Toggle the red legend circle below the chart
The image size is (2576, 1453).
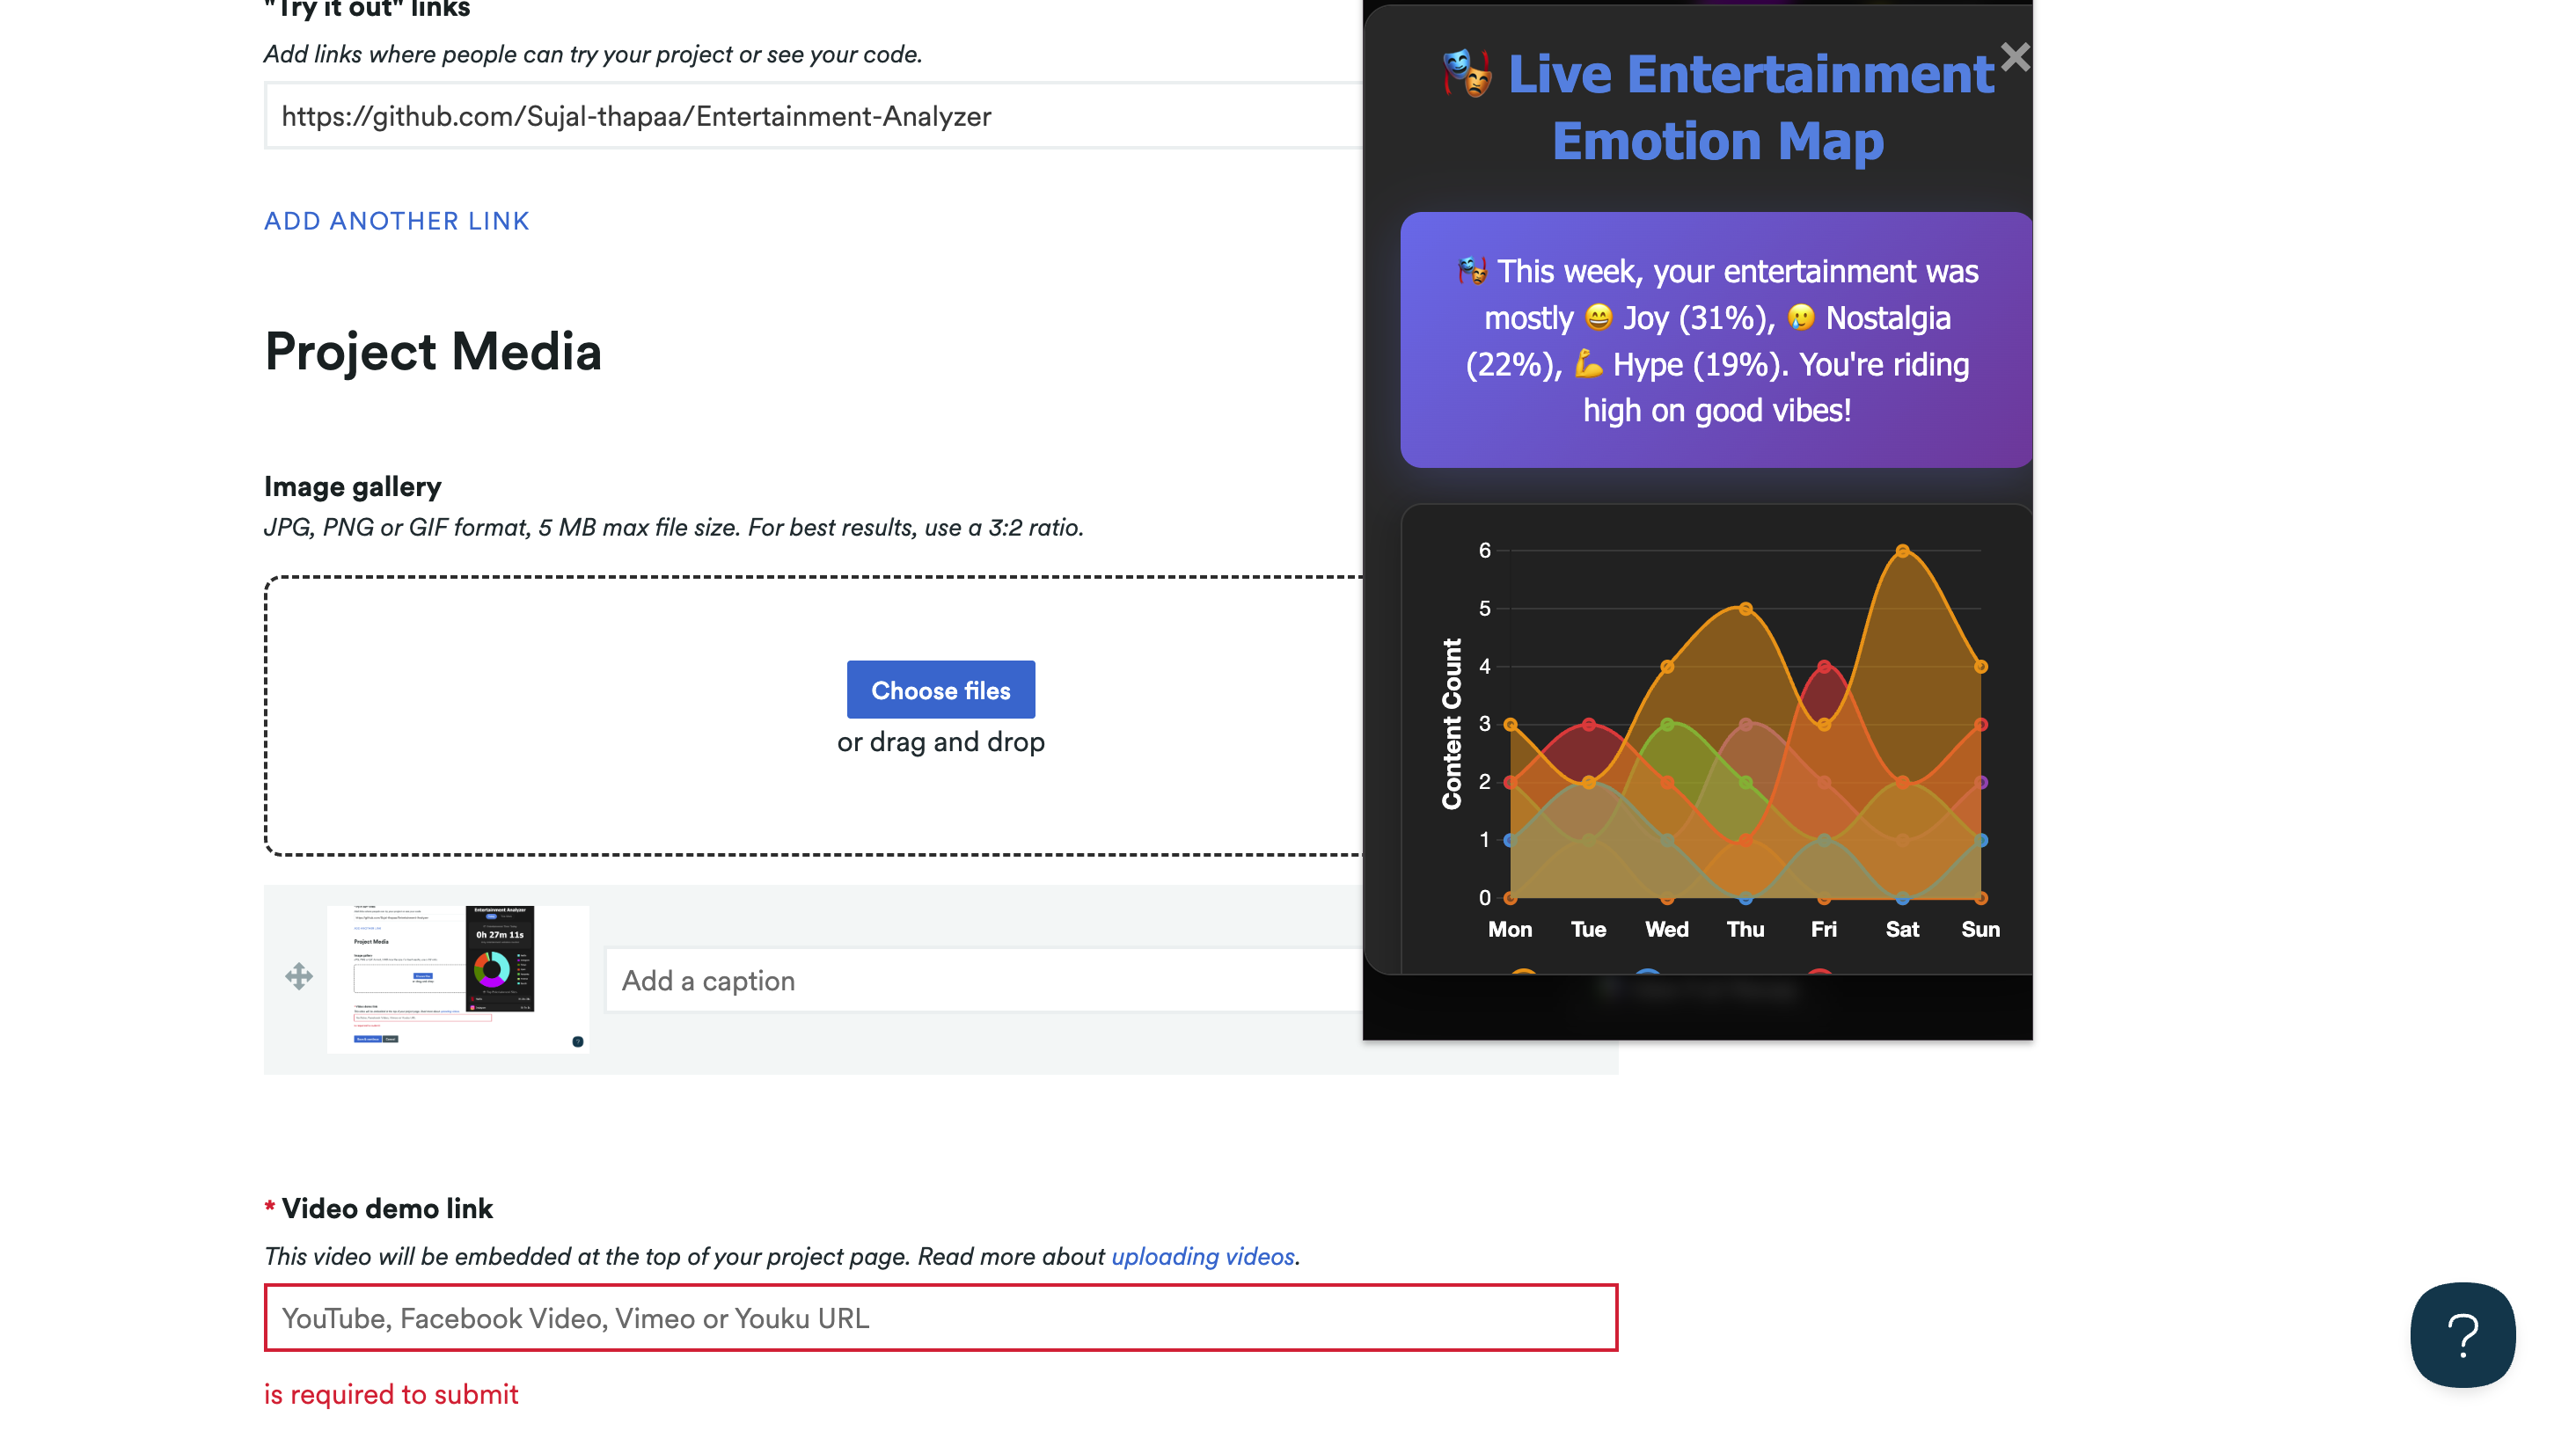1820,972
